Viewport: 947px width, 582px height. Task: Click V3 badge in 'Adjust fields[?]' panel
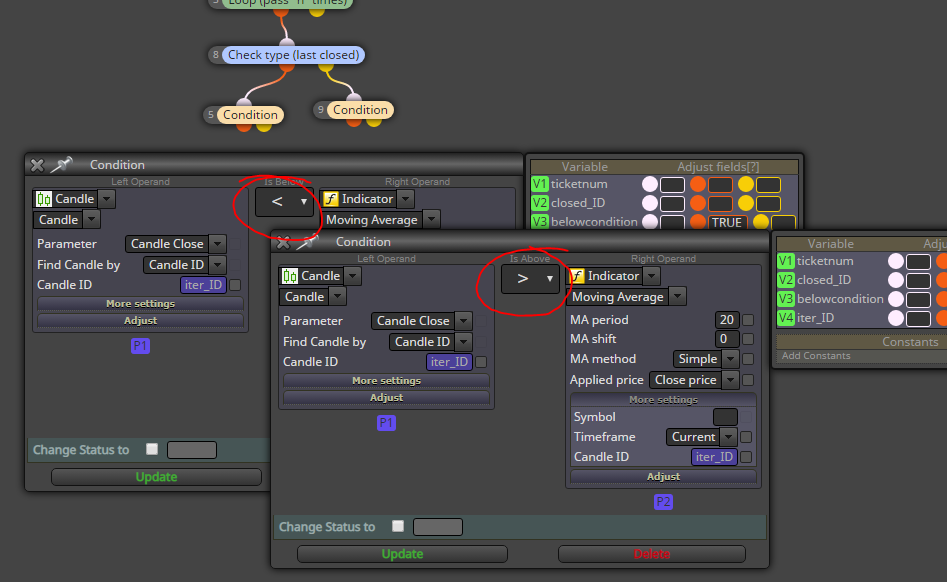(x=540, y=222)
